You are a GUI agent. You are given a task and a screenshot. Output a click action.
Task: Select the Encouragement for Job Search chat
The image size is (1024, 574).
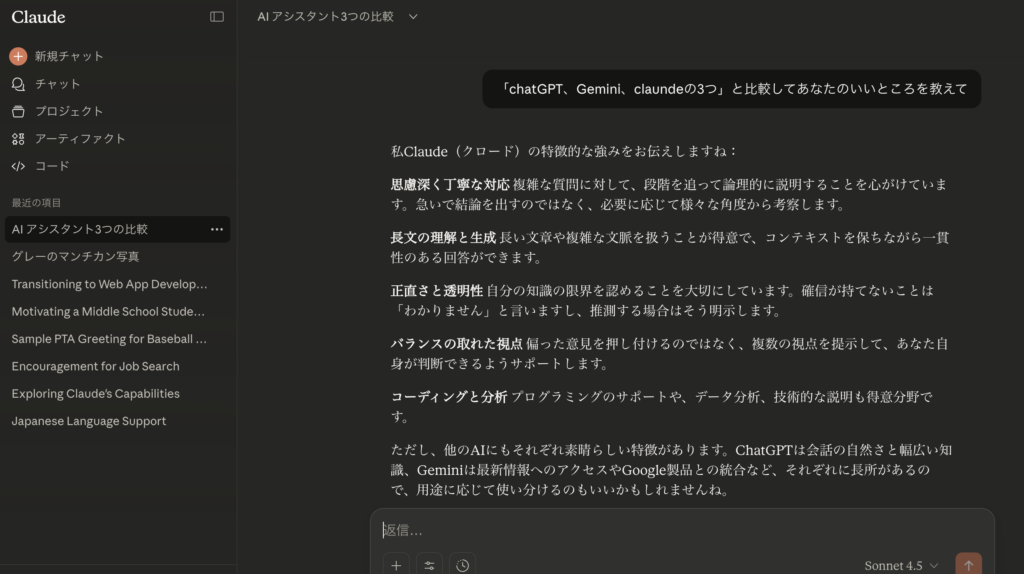pyautogui.click(x=95, y=366)
